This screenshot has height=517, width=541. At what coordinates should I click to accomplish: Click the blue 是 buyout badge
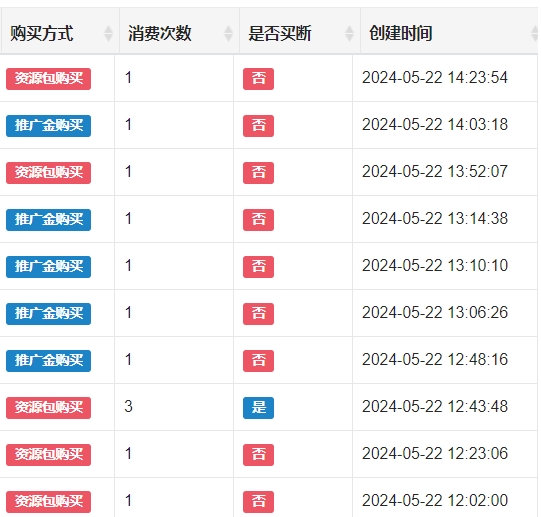tap(258, 408)
